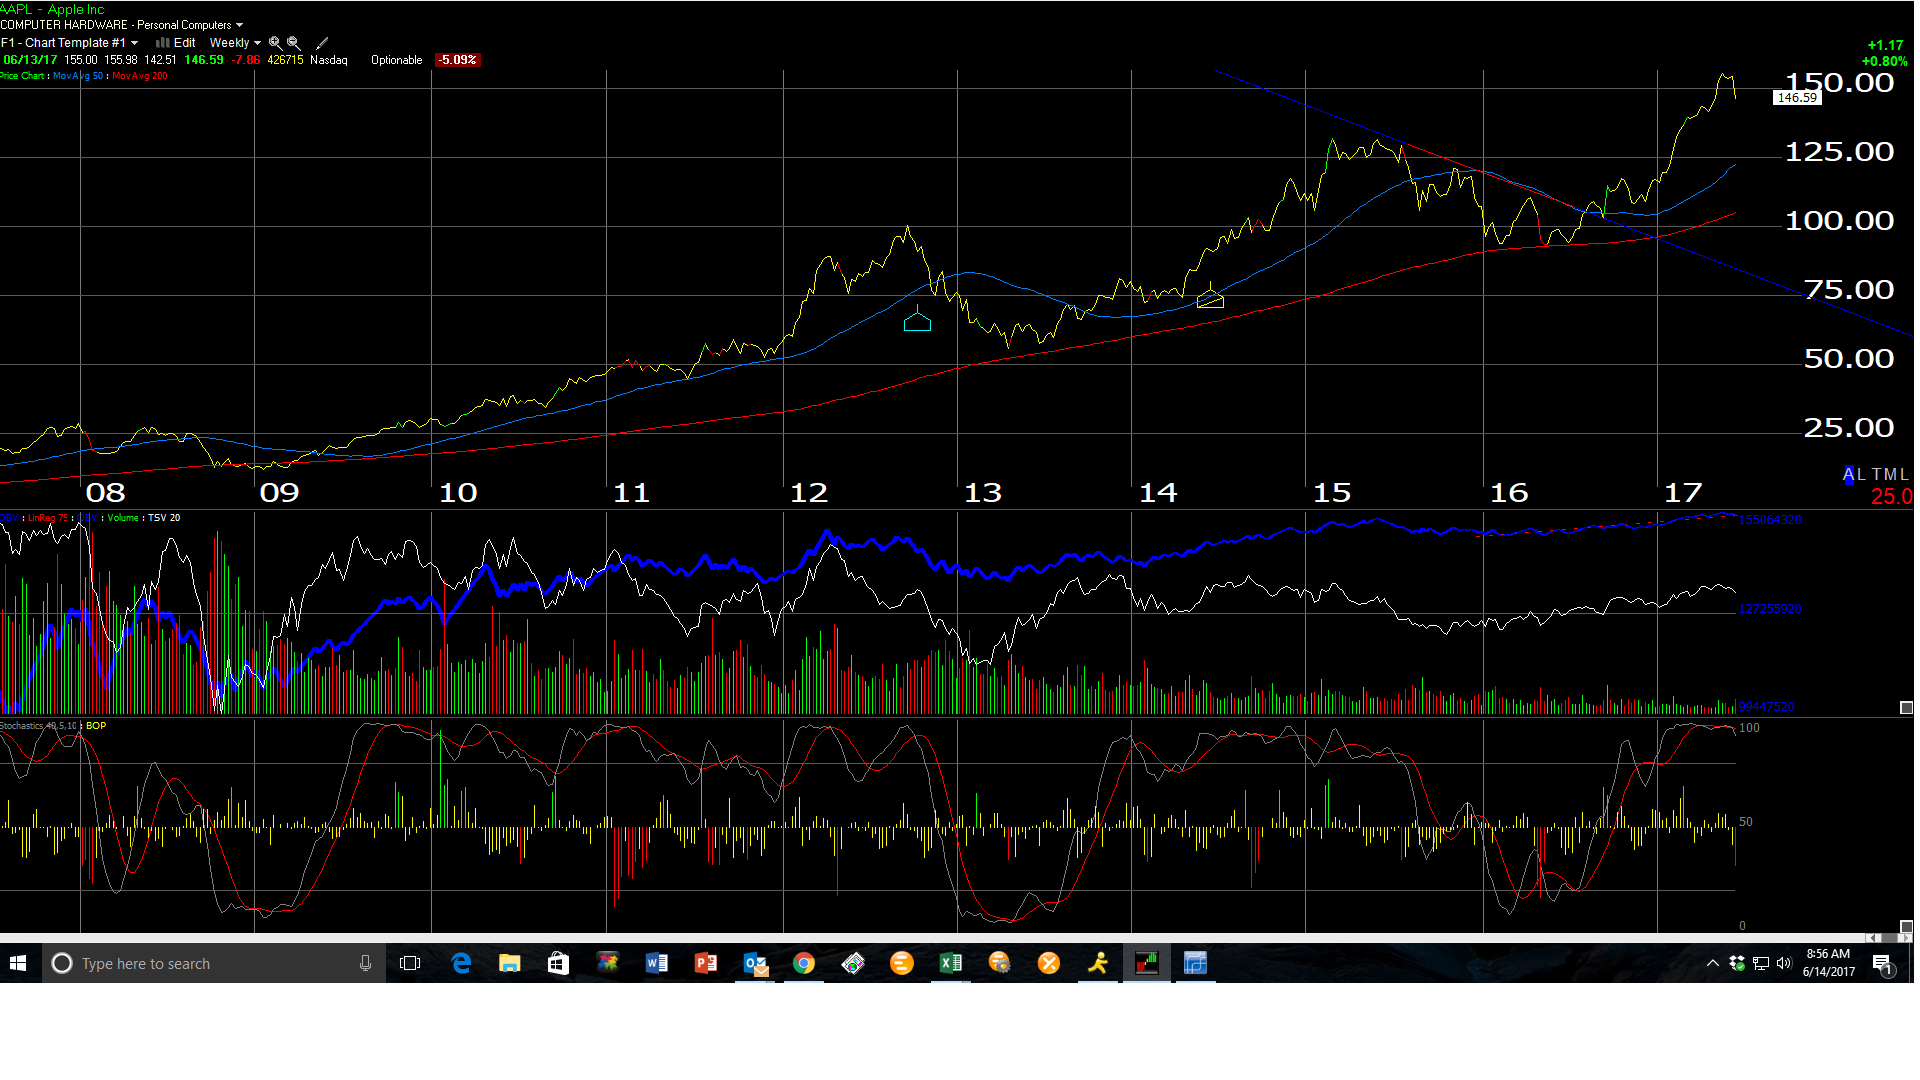Open Google Chrome from the taskbar

[804, 963]
